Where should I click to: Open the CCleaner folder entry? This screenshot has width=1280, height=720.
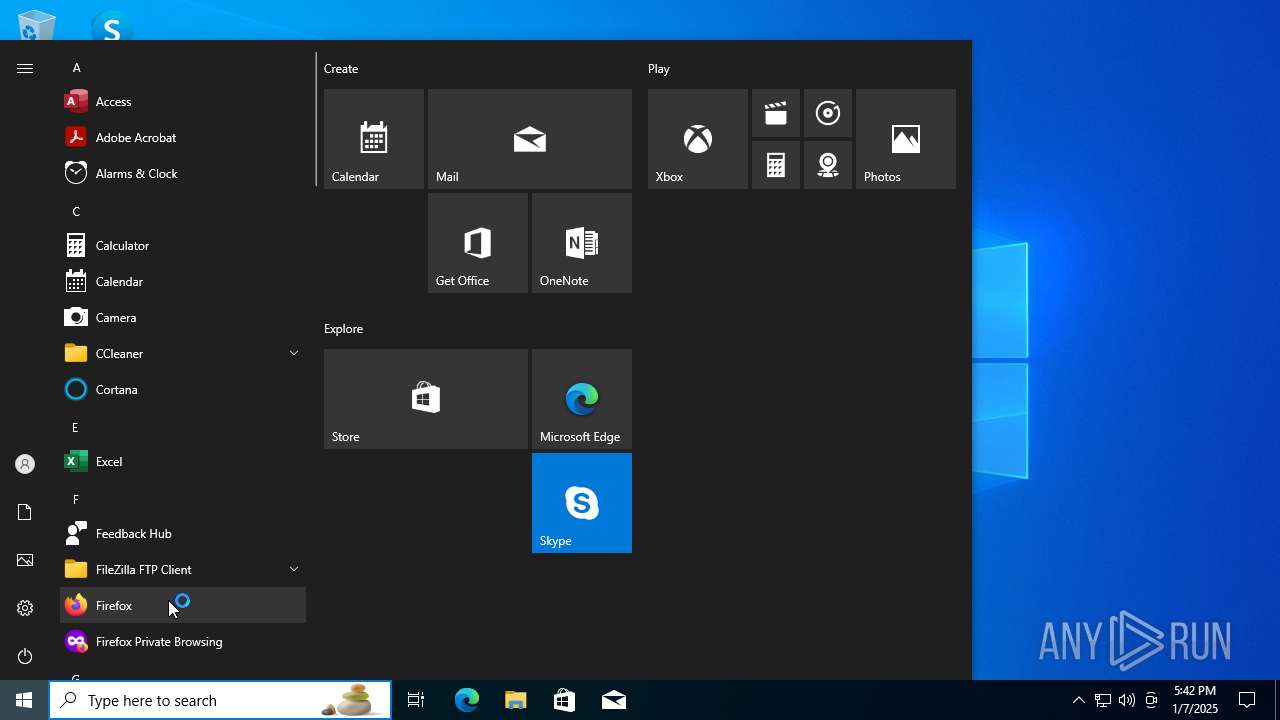[183, 353]
